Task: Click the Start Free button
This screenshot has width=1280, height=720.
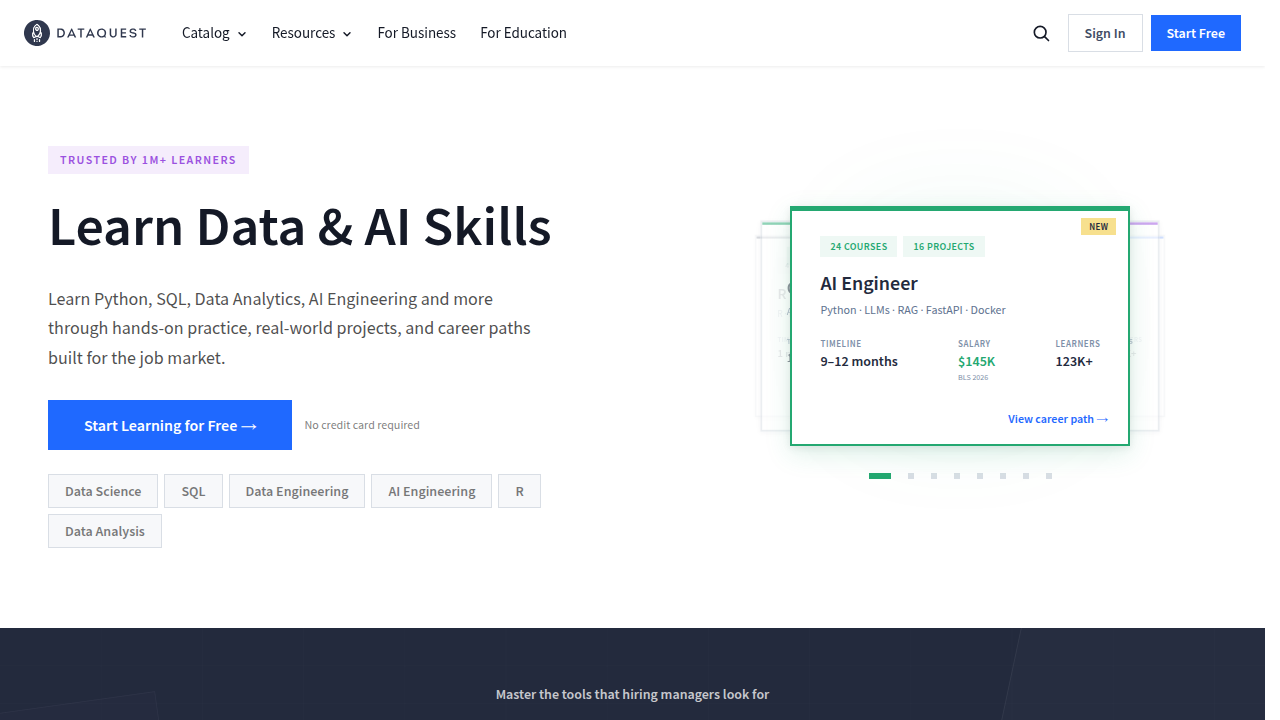Action: click(x=1196, y=33)
